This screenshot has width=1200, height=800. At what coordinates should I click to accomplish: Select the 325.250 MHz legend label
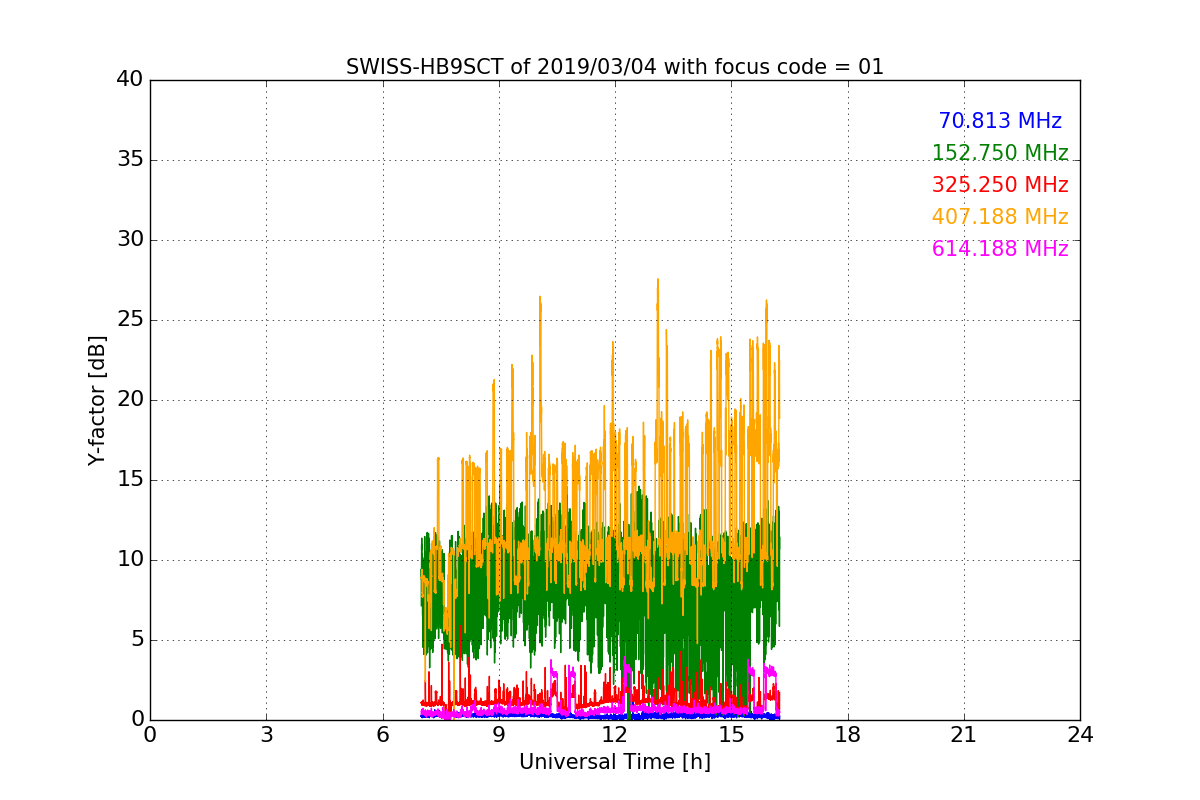point(1000,185)
